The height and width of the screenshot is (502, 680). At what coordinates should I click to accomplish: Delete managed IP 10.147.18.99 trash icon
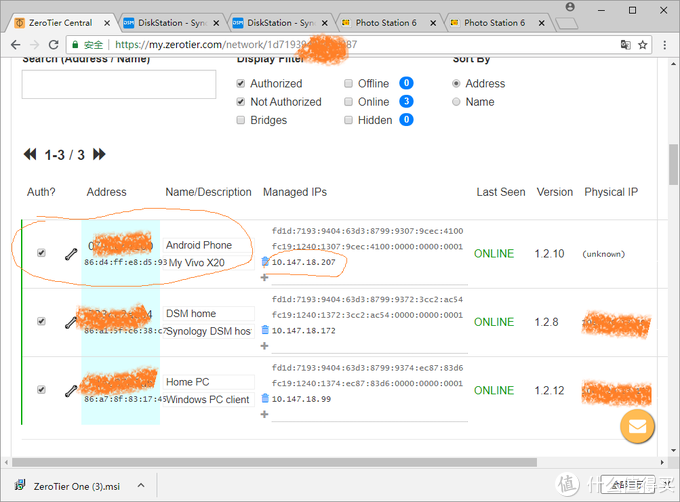point(265,398)
